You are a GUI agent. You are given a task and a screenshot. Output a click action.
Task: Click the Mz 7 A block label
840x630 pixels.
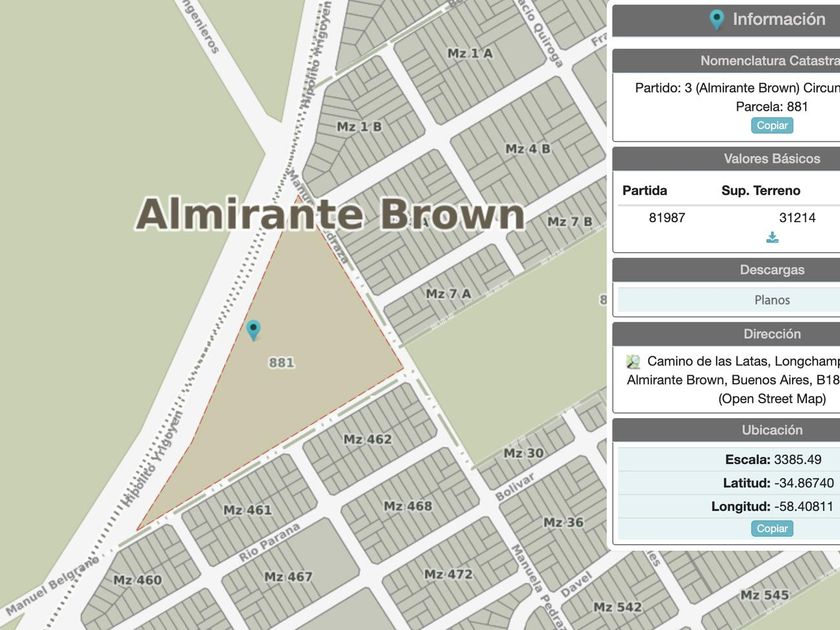(x=448, y=294)
